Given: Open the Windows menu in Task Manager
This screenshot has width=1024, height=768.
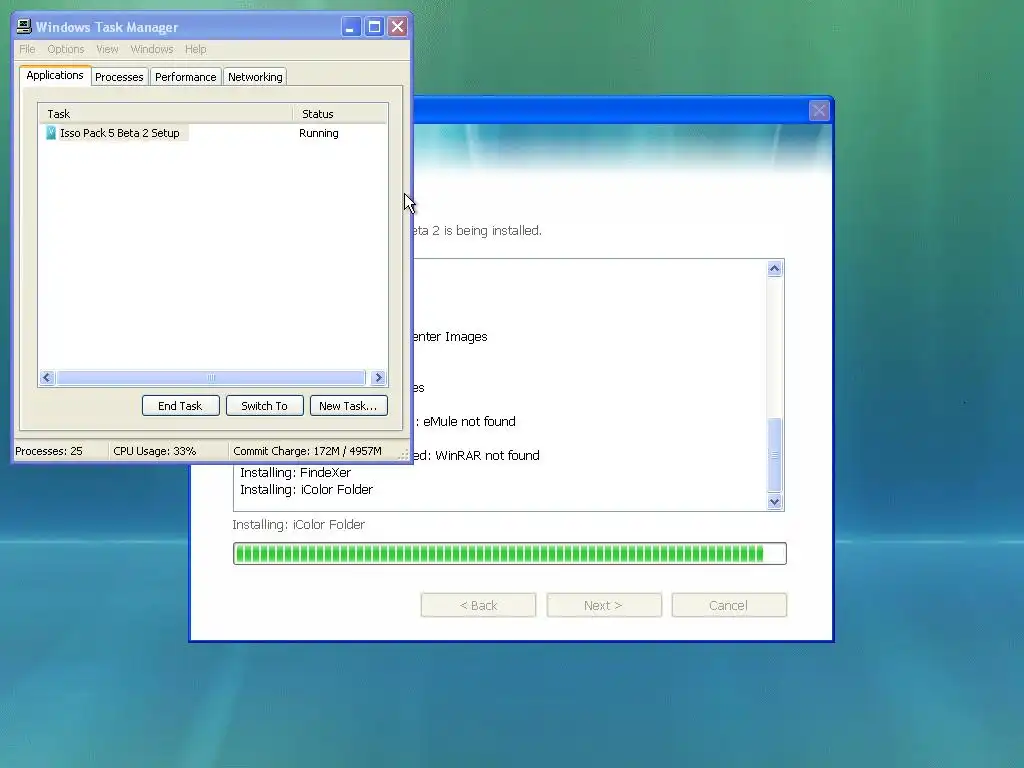Looking at the screenshot, I should pos(152,49).
